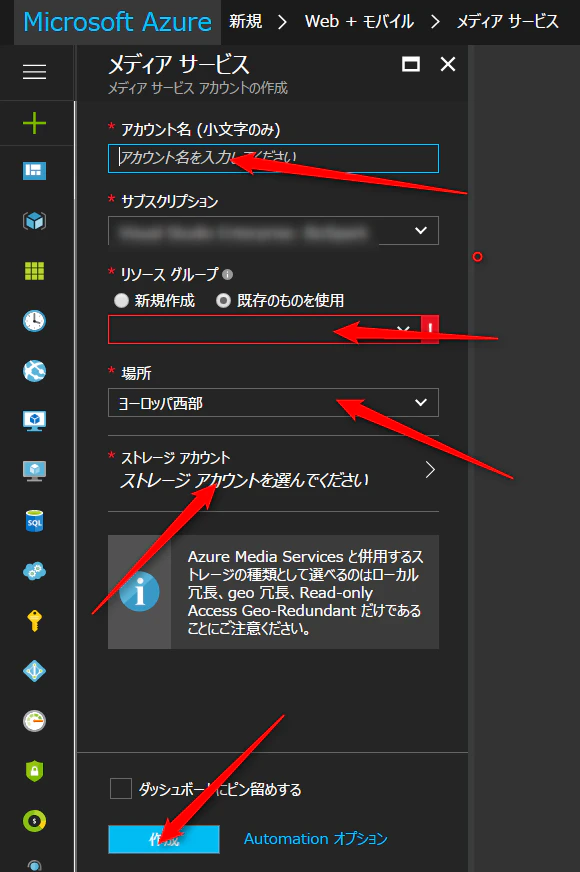
Task: Open the hamburger menu in the sidebar
Action: coord(34,72)
